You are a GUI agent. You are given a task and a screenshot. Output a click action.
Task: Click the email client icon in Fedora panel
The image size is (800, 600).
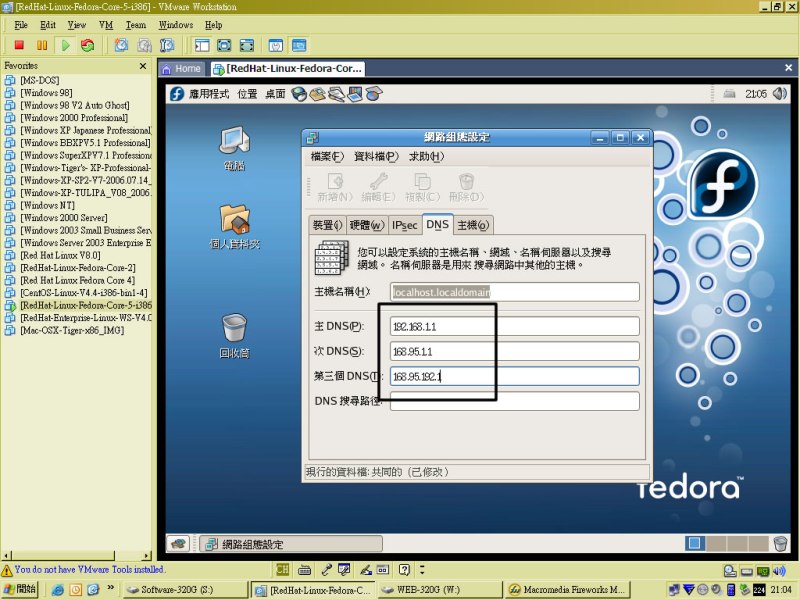[x=317, y=94]
